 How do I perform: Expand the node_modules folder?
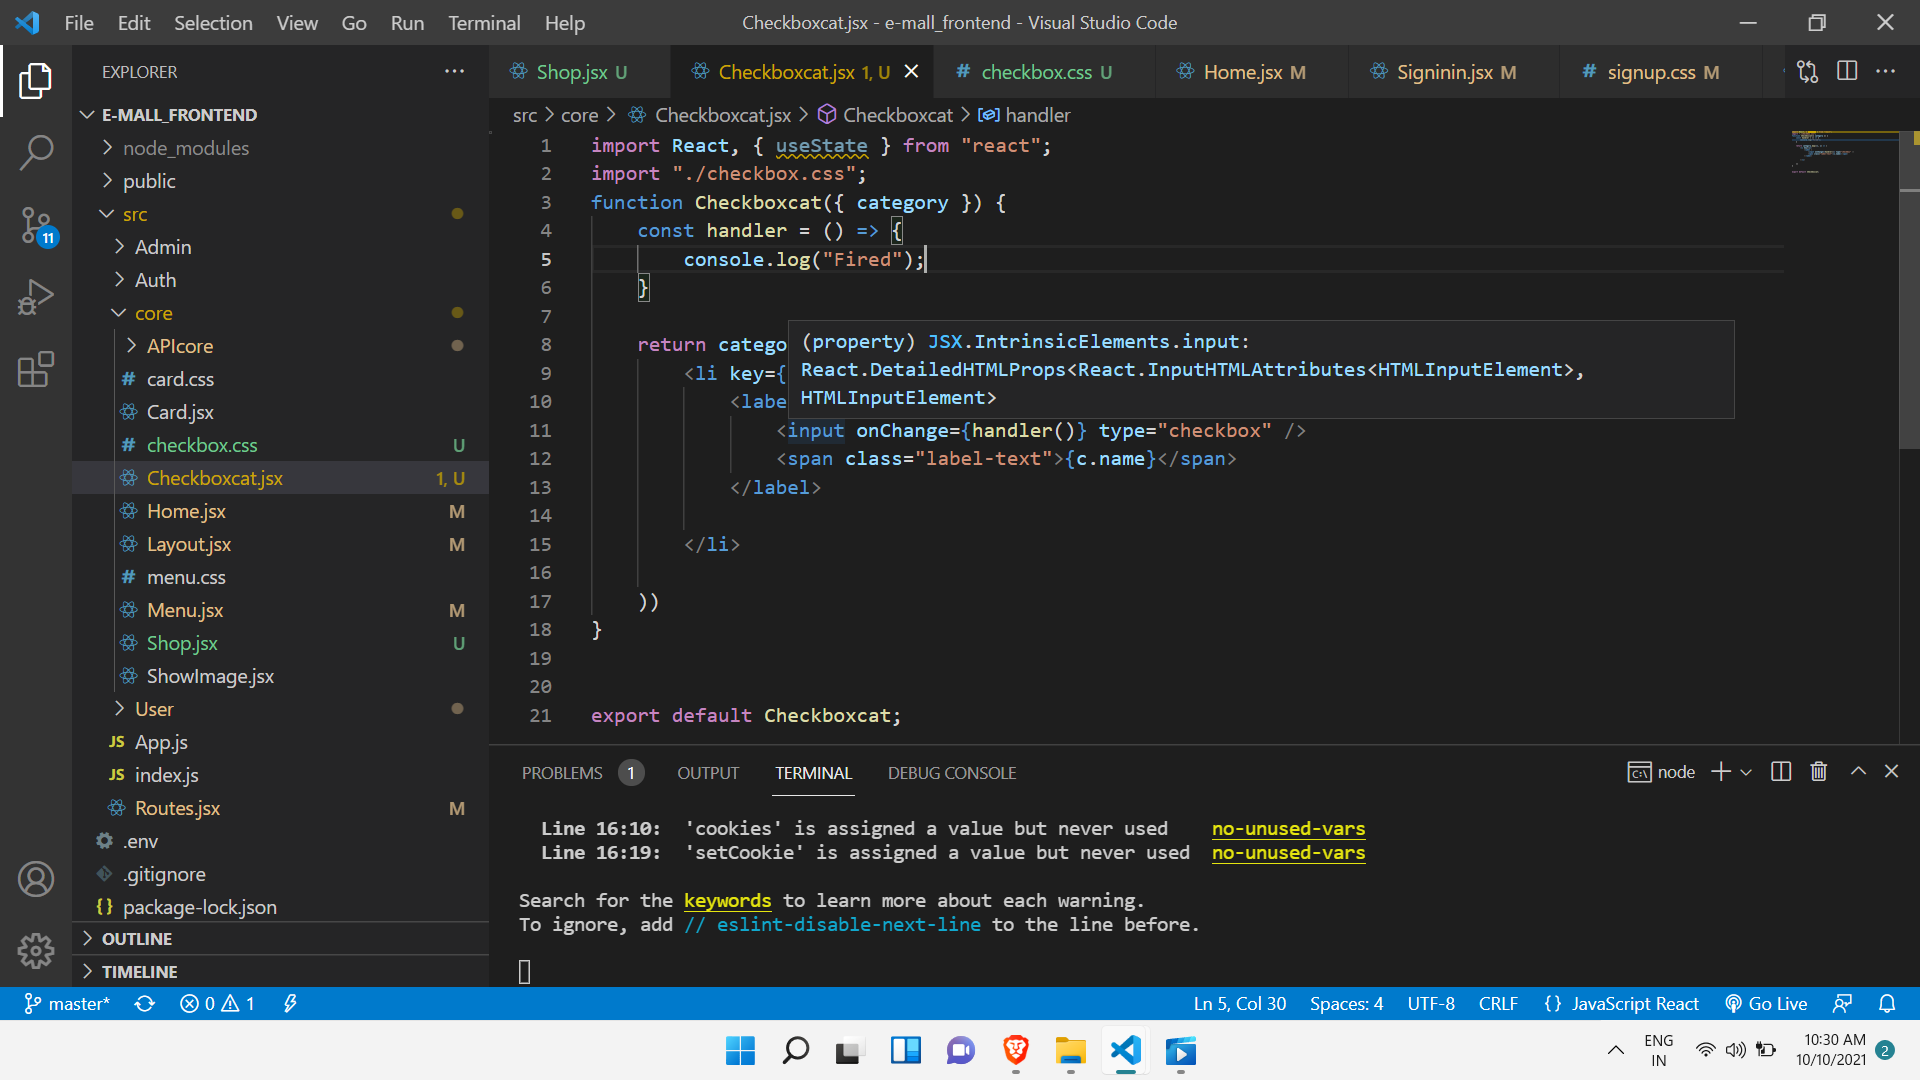[x=280, y=148]
